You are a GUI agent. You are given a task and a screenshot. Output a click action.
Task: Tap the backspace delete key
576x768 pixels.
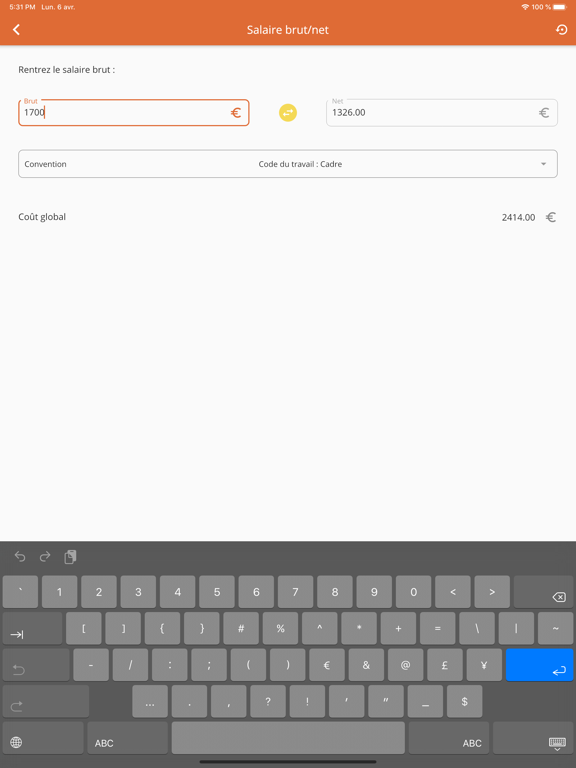point(543,592)
